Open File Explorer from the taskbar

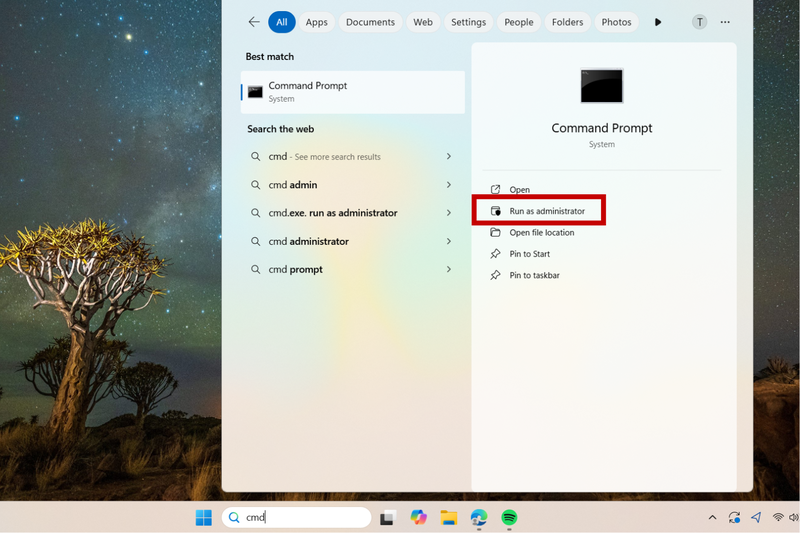(448, 518)
